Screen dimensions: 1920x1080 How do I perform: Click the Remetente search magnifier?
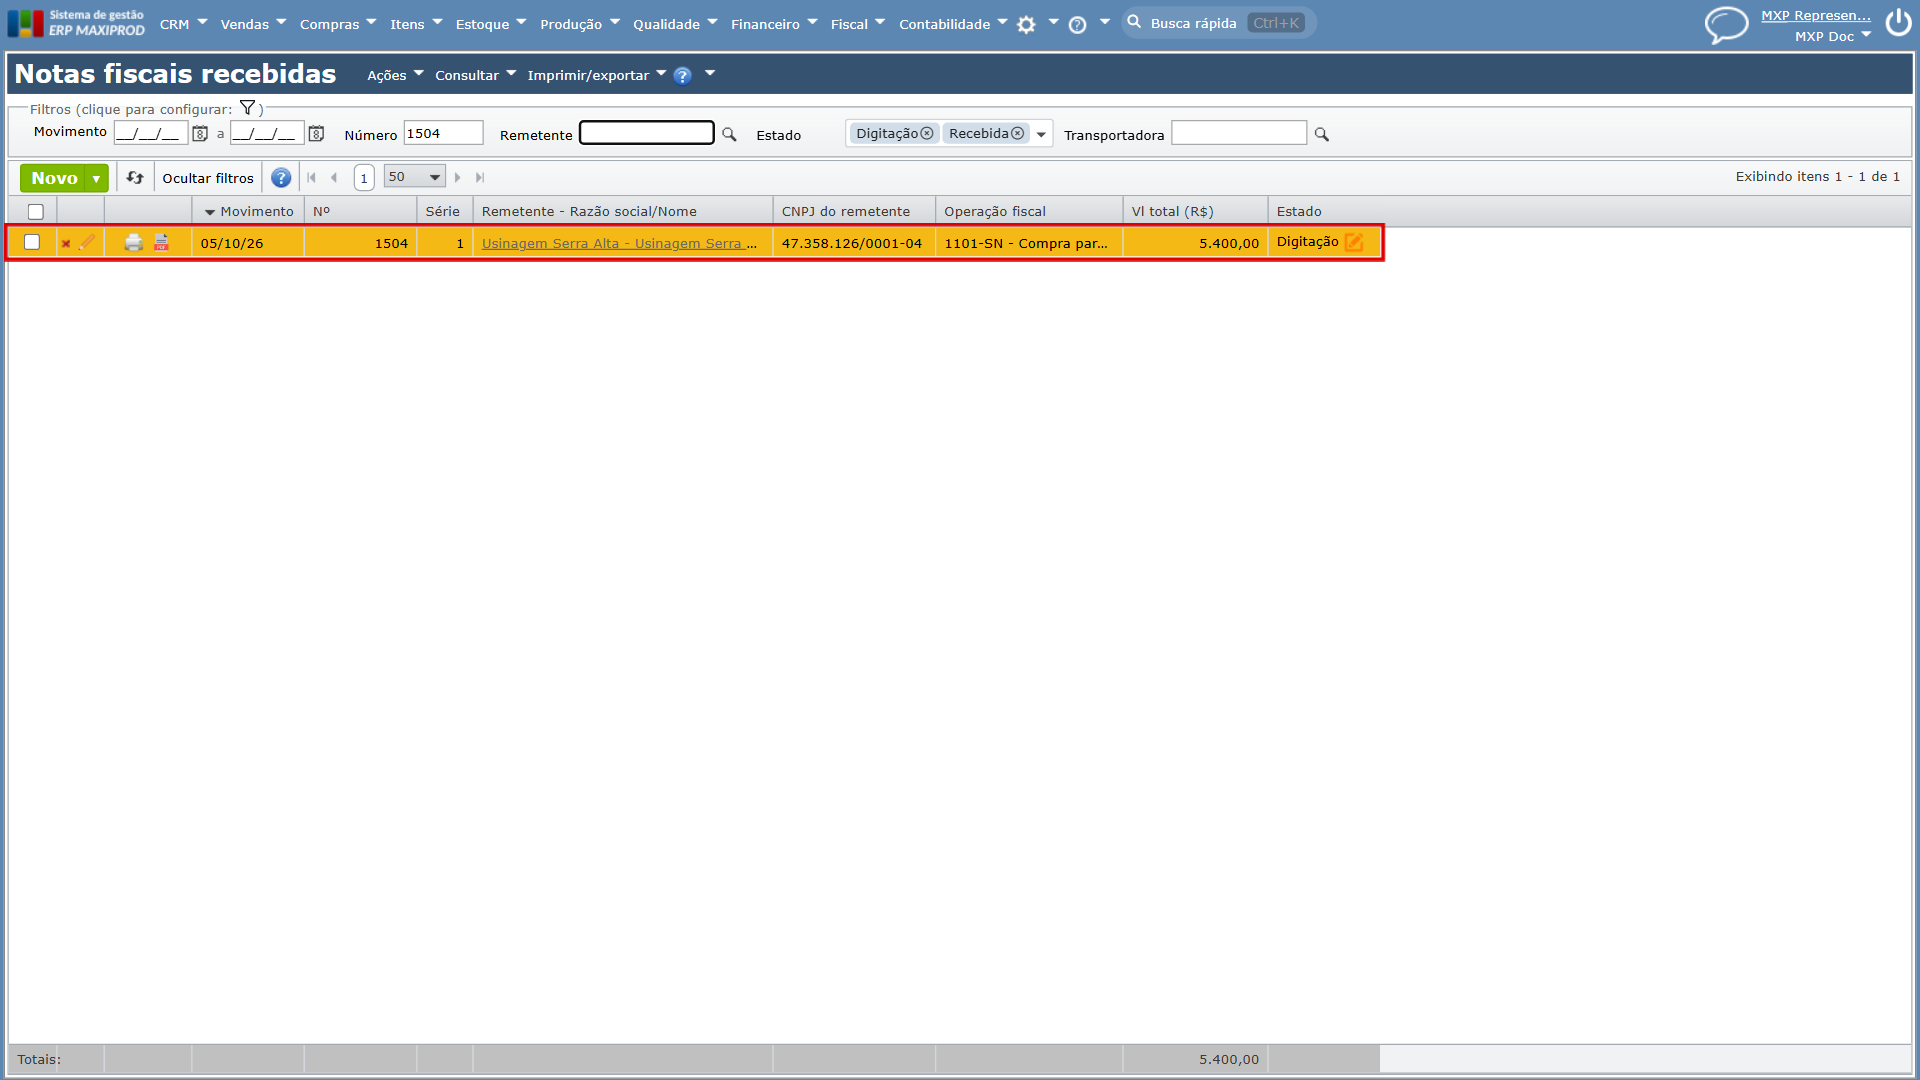[x=729, y=134]
